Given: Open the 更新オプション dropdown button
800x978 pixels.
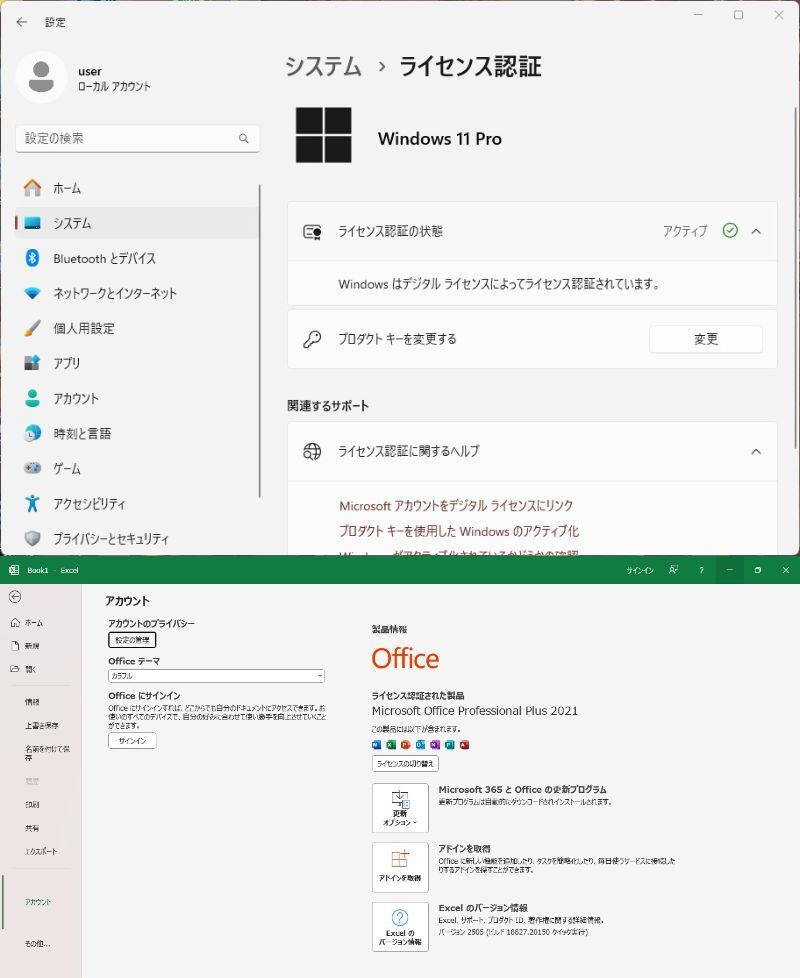Looking at the screenshot, I should (x=400, y=808).
